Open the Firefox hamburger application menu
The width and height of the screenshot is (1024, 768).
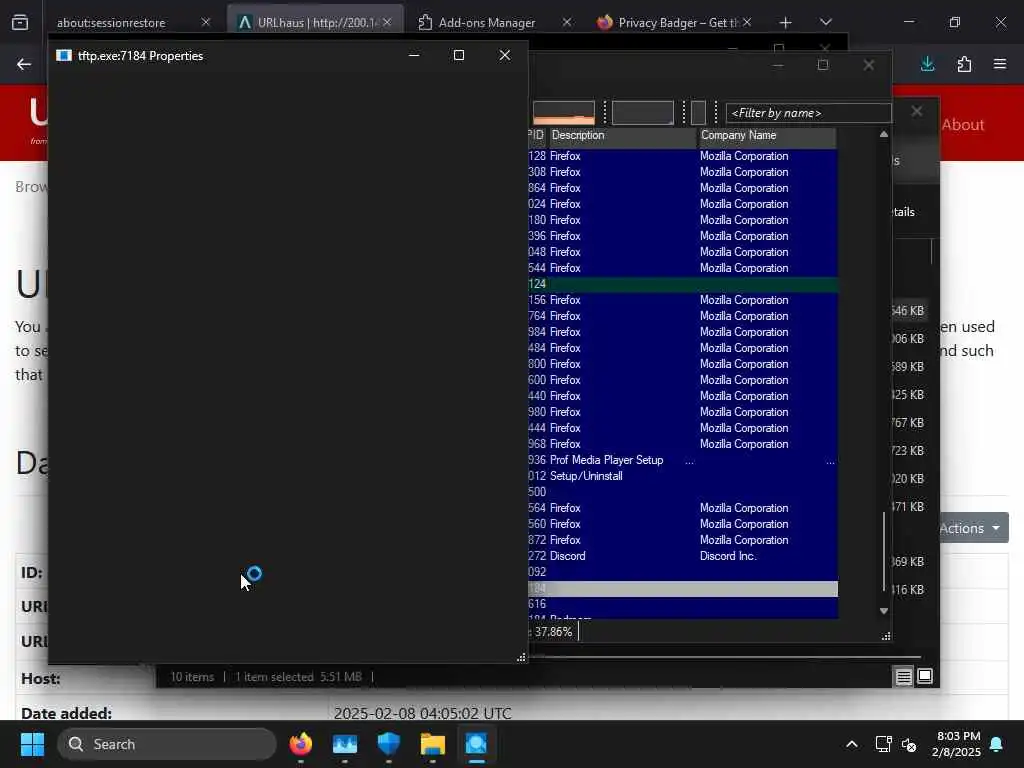pyautogui.click(x=1000, y=64)
